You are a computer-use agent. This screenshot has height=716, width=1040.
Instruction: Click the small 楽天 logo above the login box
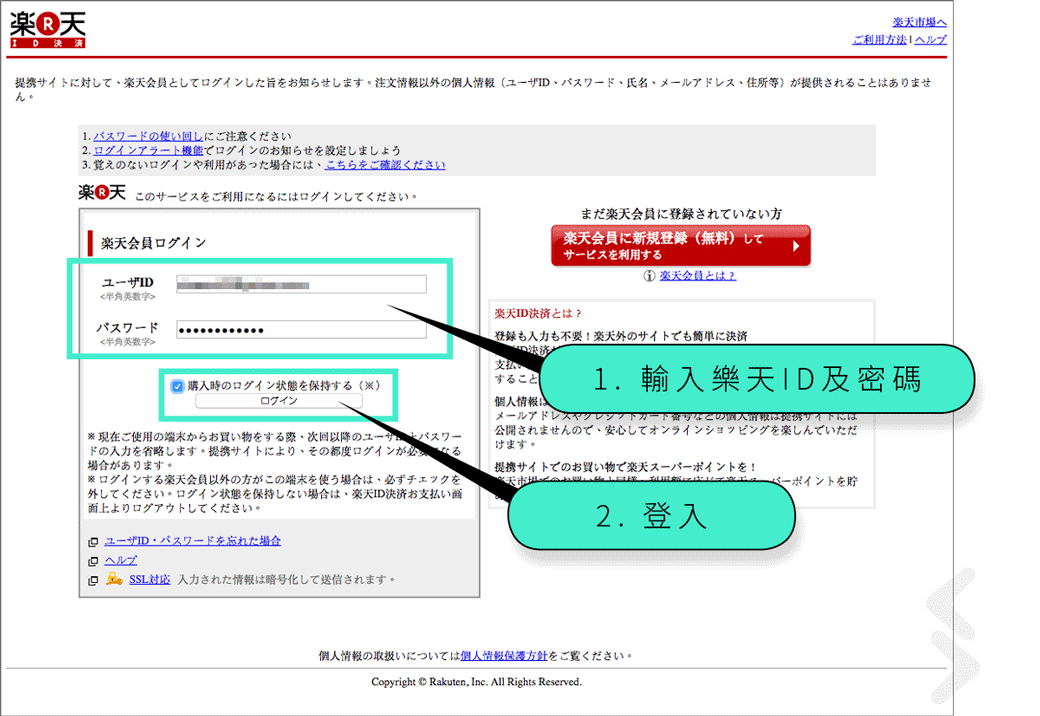(101, 192)
